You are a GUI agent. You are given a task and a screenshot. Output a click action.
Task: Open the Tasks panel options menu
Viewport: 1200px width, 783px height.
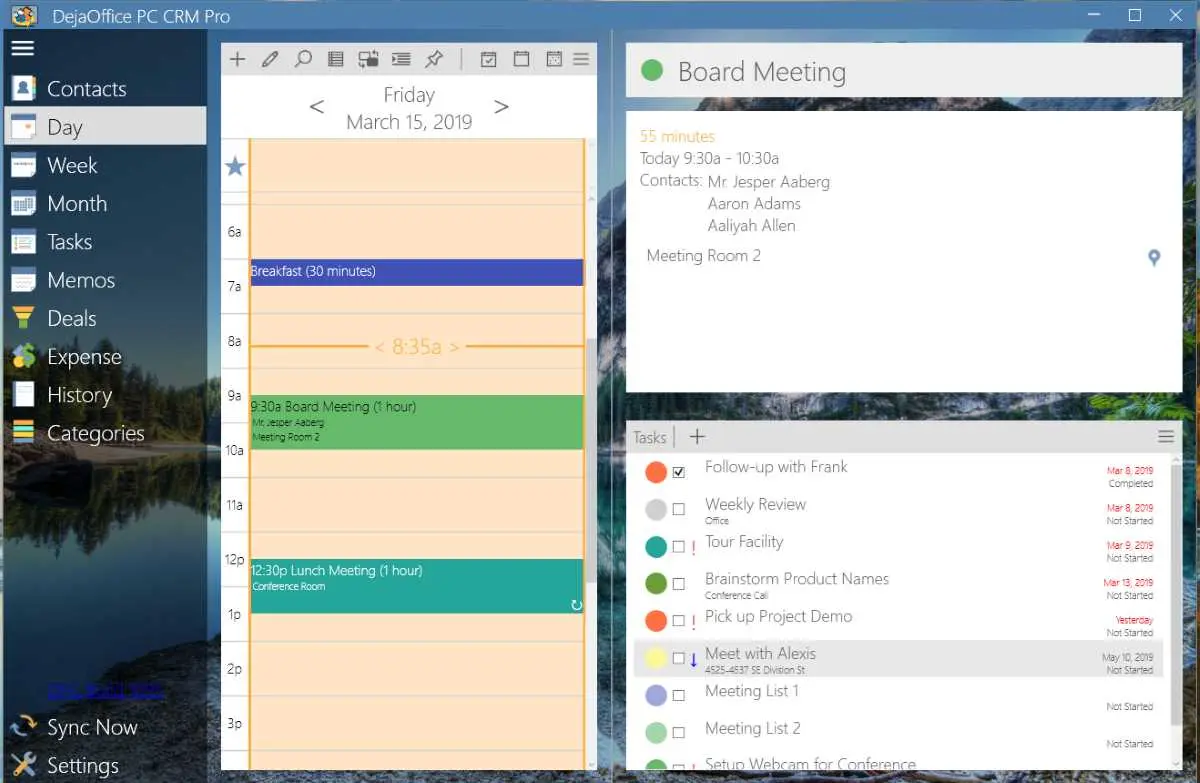pyautogui.click(x=1165, y=436)
